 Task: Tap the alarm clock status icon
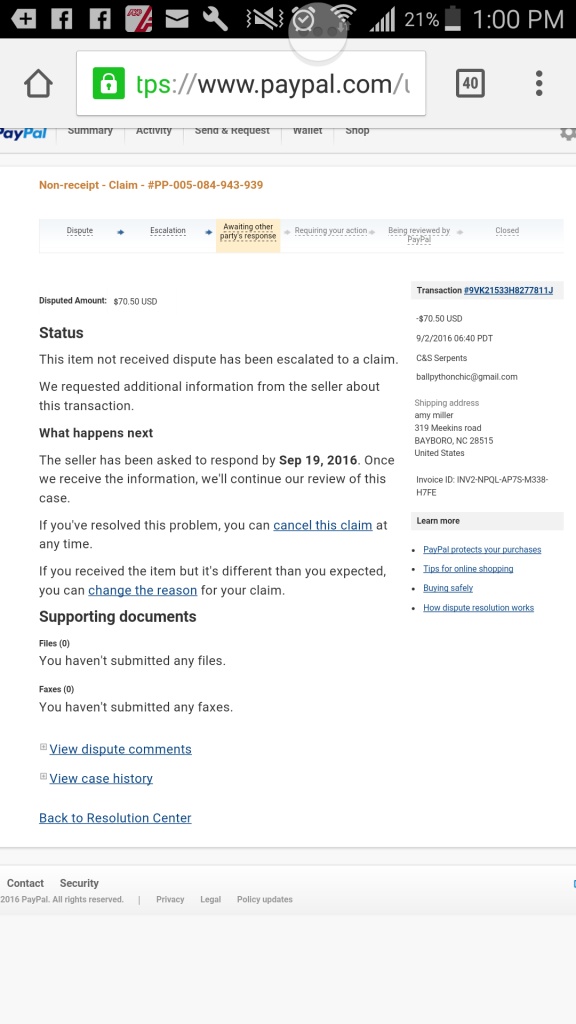(x=302, y=19)
